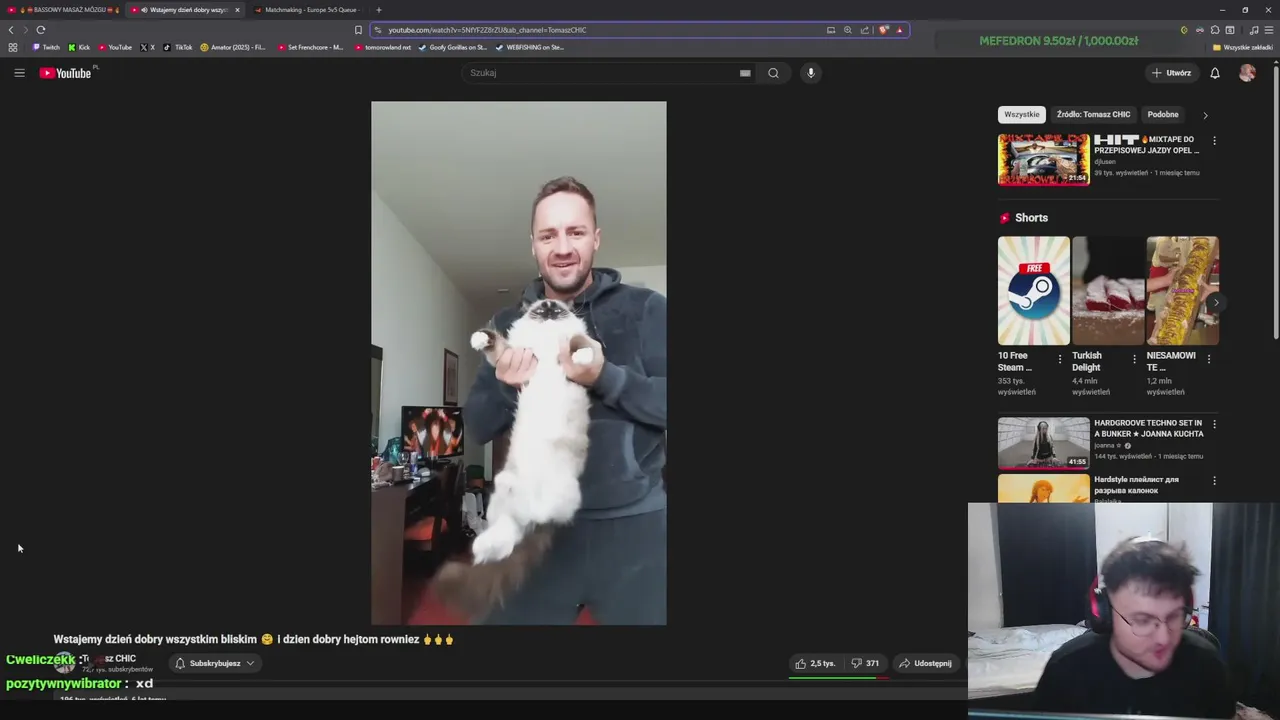Open the HARDGROOVE TECHNO SET IN A BUNKER thumbnail
Viewport: 1280px width, 720px height.
tap(1044, 443)
